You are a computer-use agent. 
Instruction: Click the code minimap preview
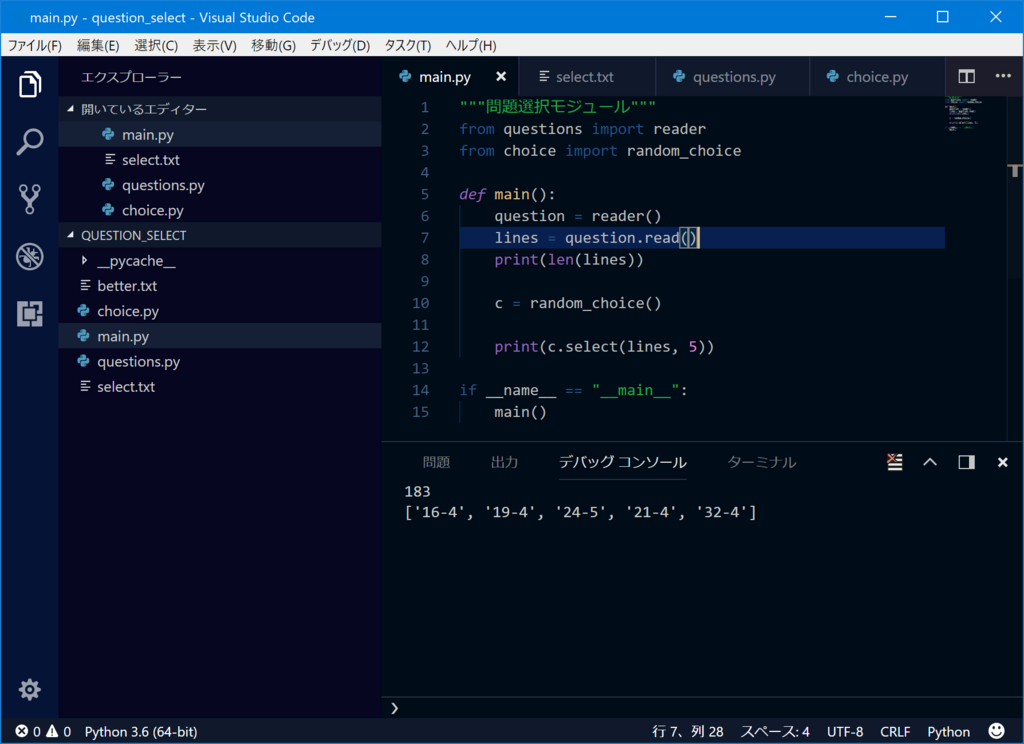[x=965, y=114]
